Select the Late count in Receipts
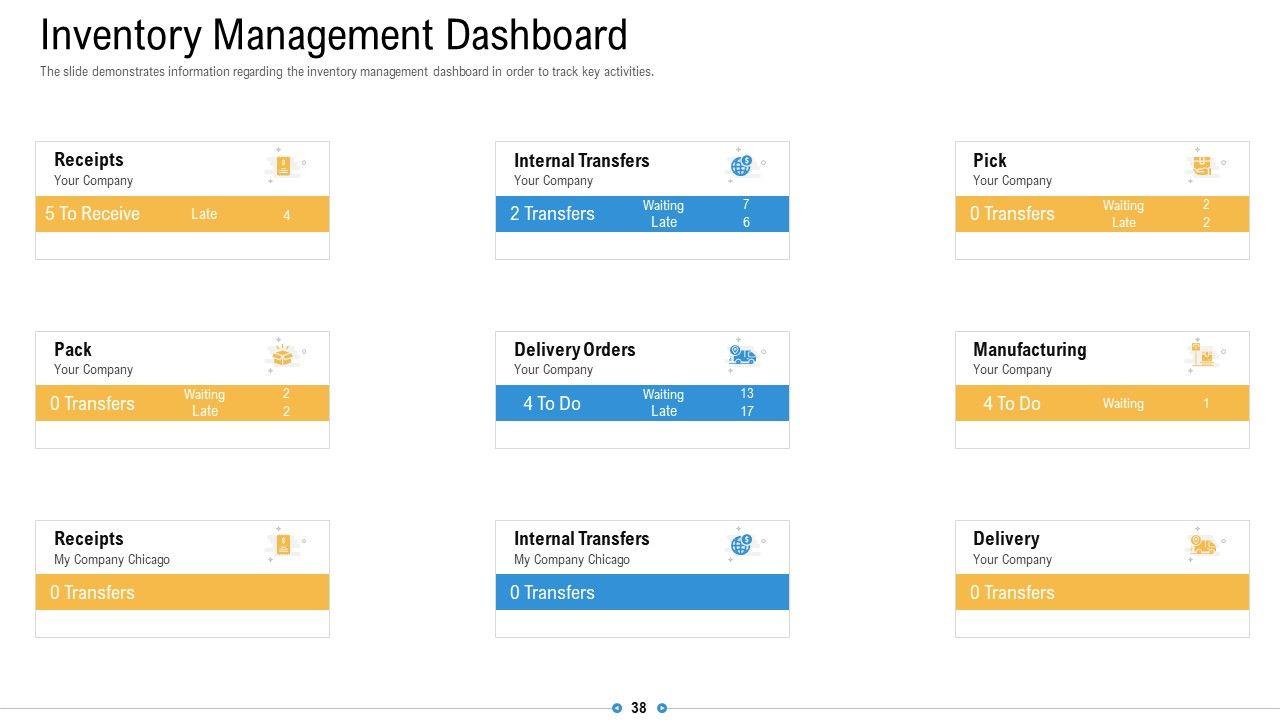This screenshot has height=720, width=1280. tap(286, 215)
